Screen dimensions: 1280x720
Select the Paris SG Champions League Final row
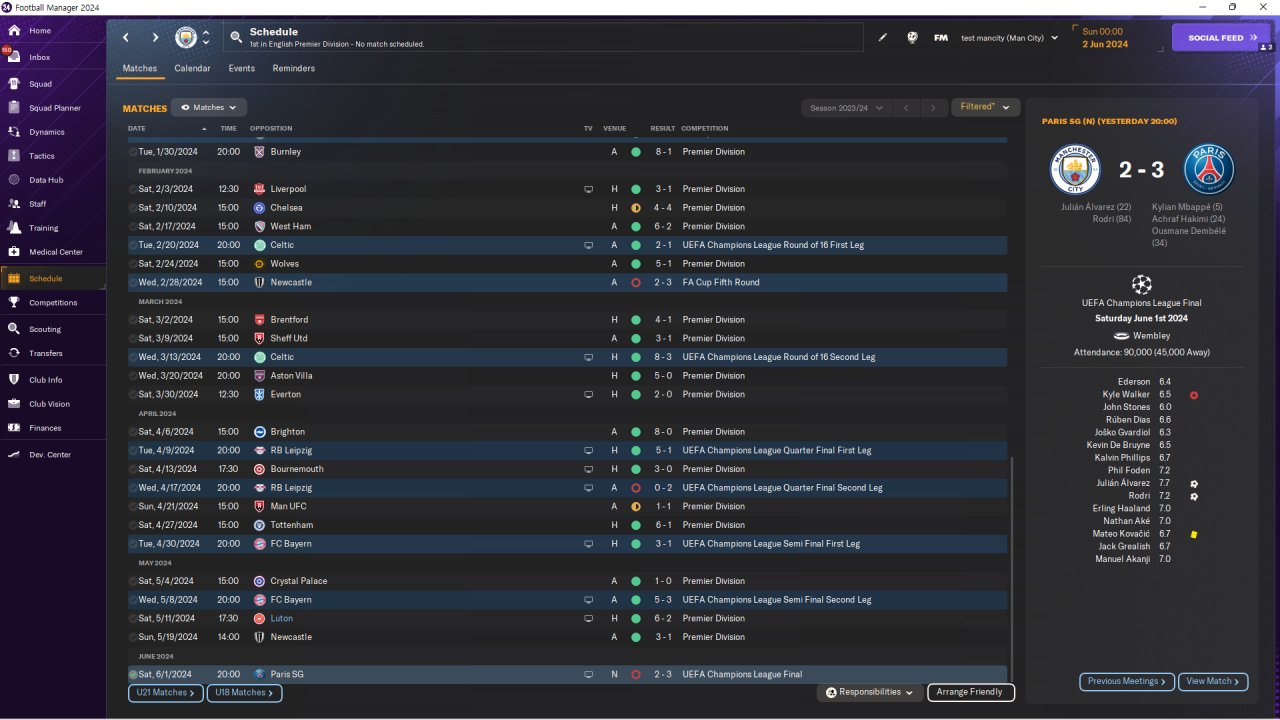point(567,675)
